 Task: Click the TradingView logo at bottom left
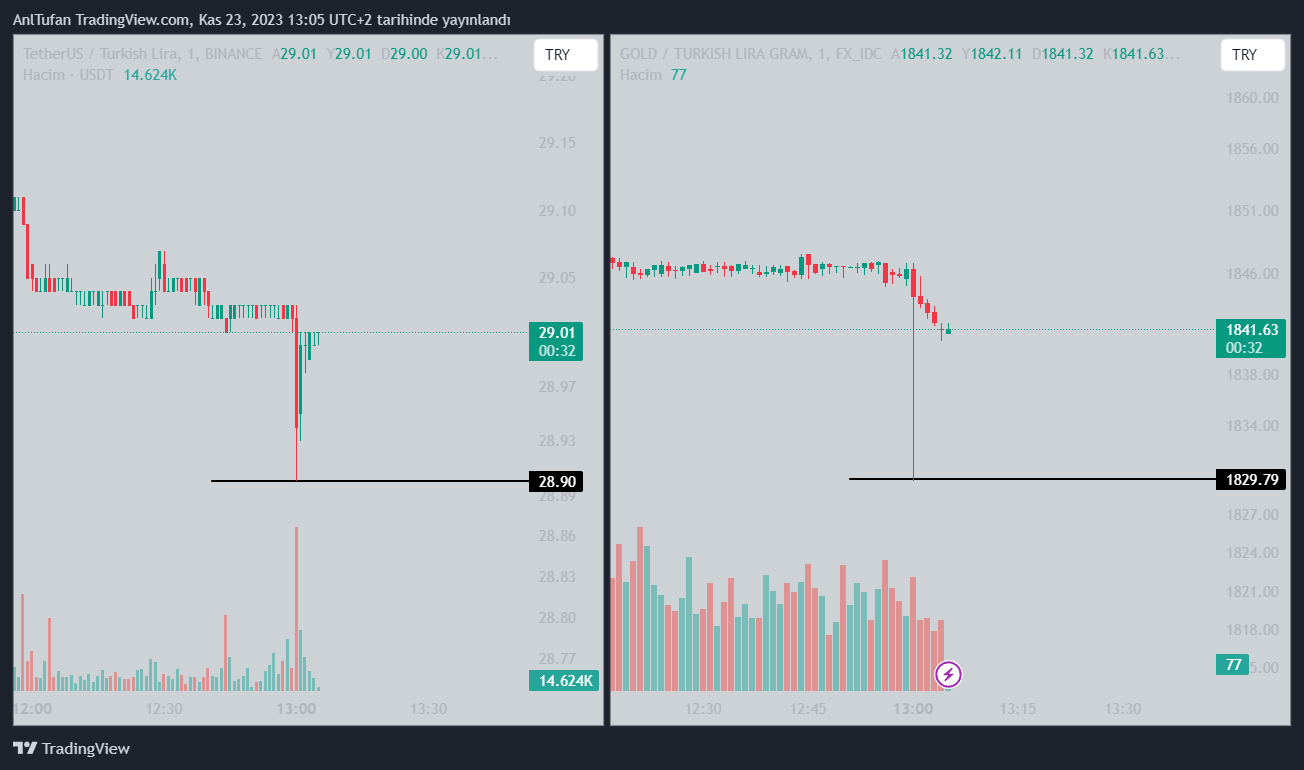coord(71,748)
